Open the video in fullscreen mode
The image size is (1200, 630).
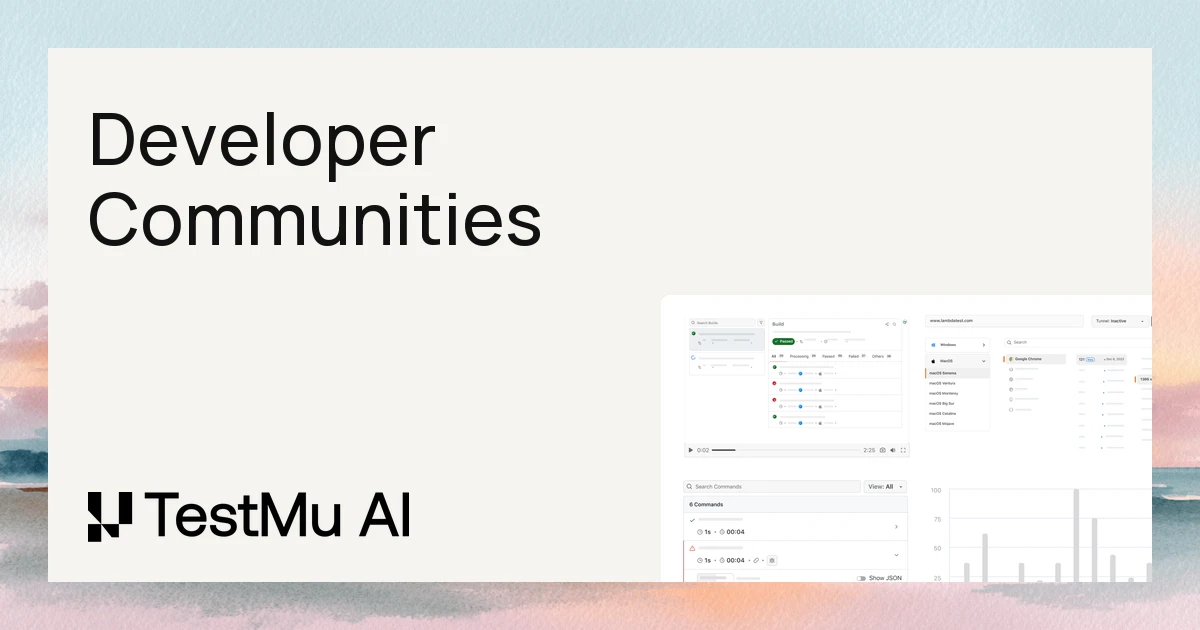pos(903,450)
